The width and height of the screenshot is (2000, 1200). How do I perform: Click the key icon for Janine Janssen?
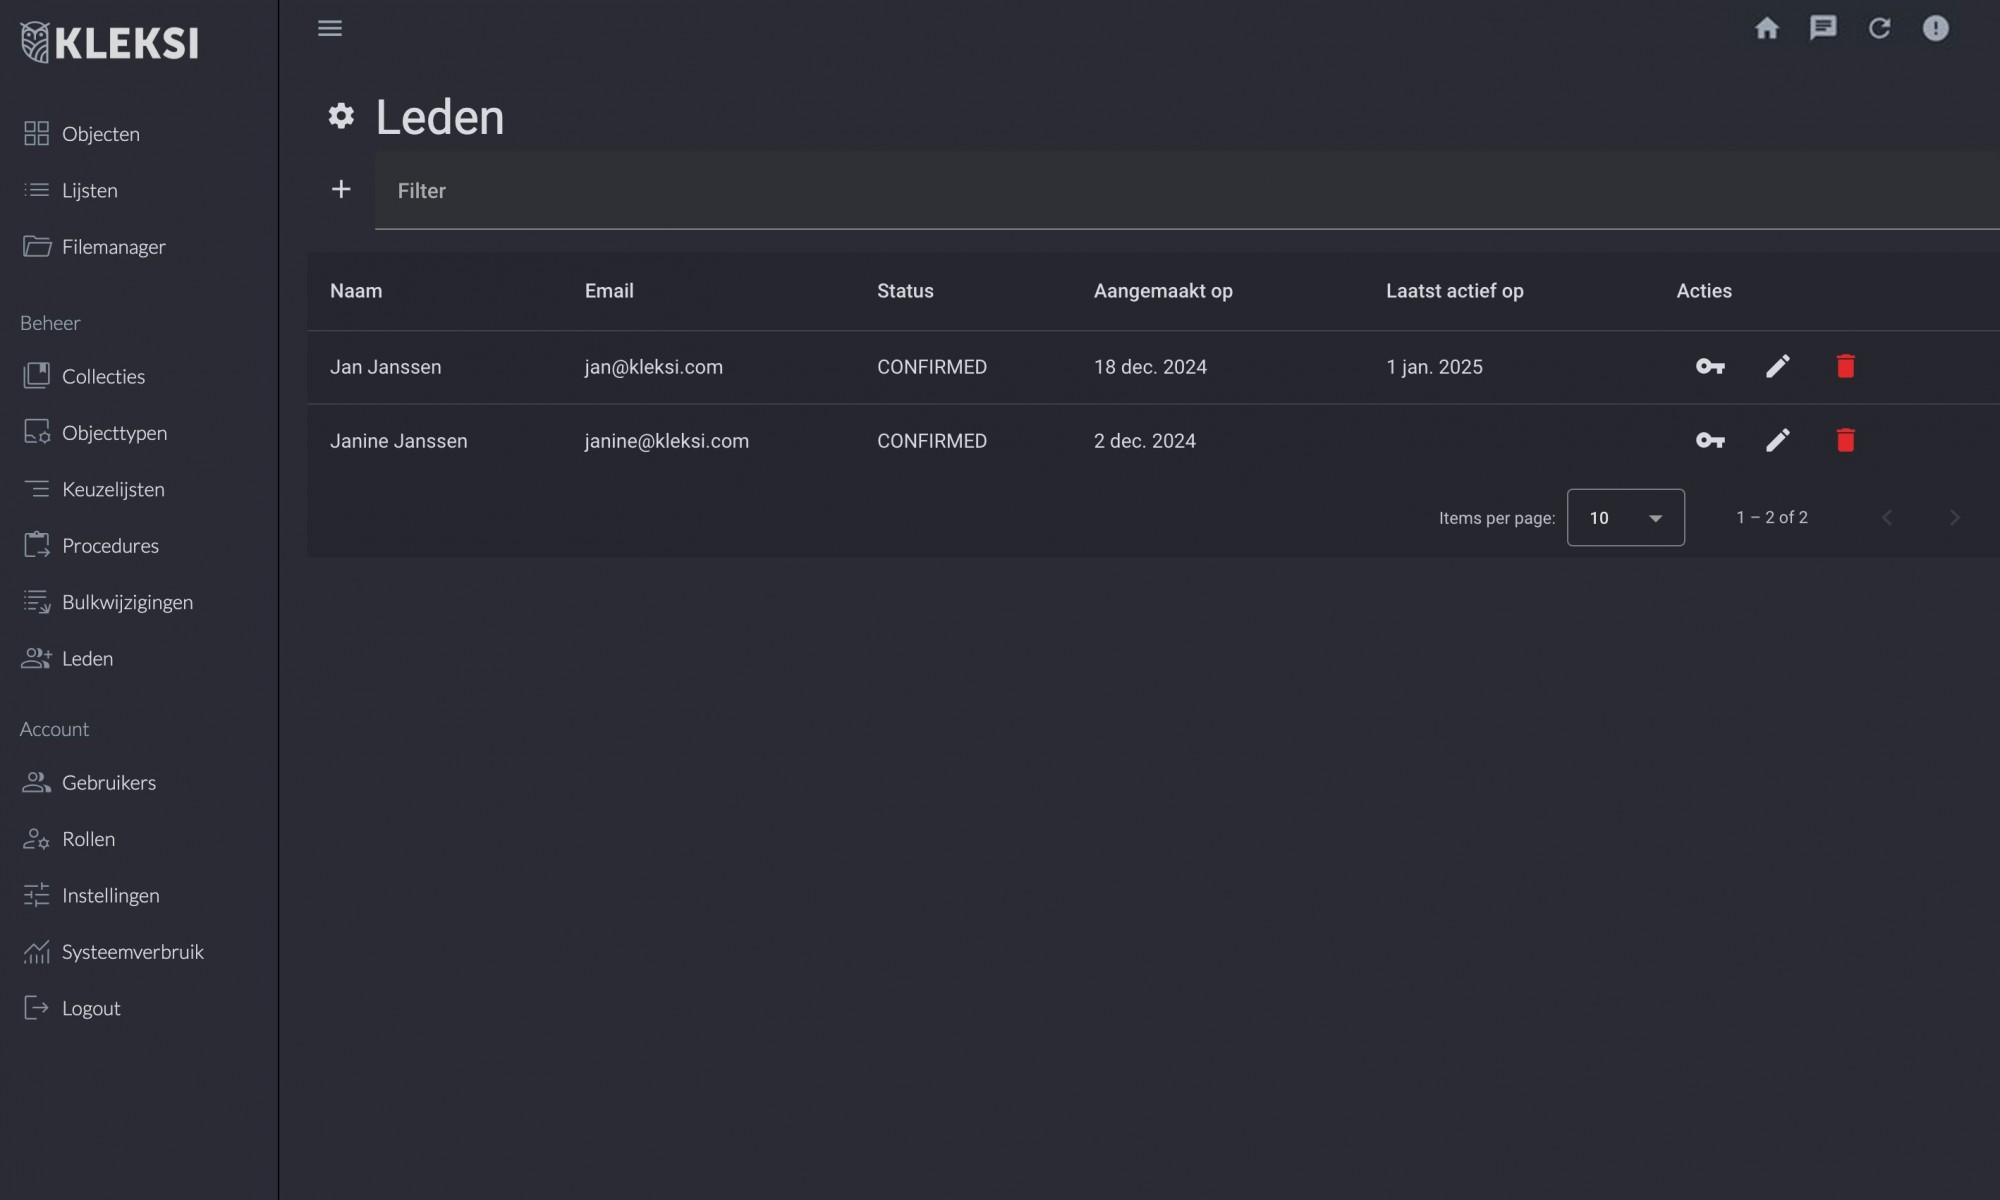pos(1710,441)
